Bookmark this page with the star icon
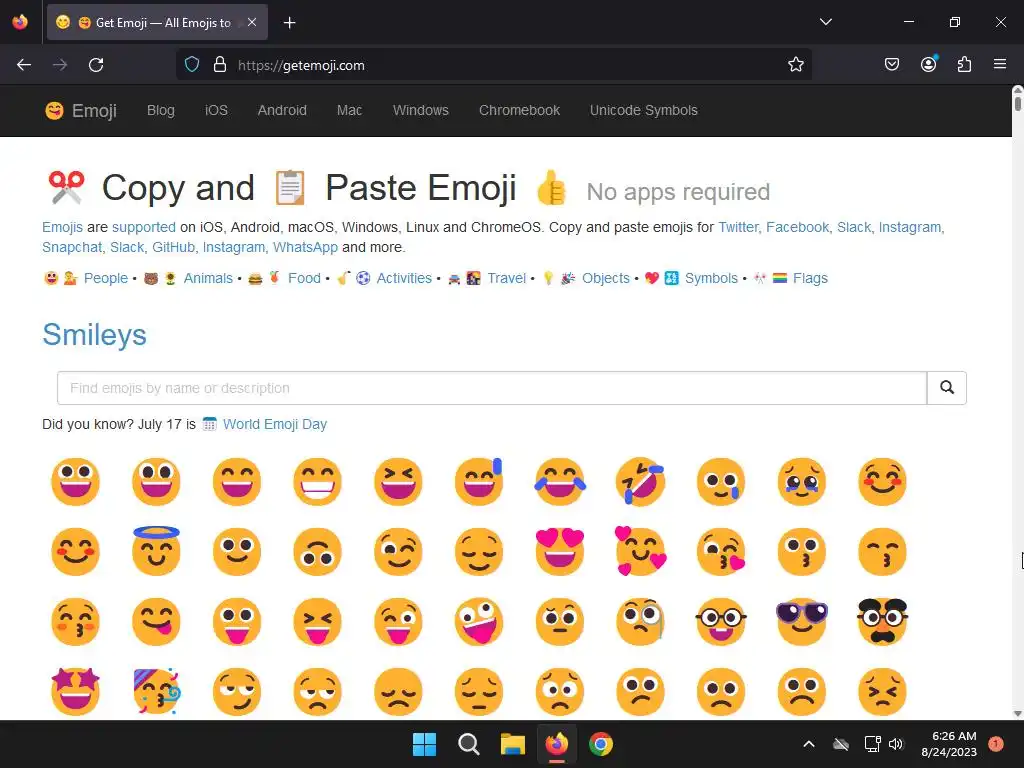Screen dimensions: 1024x768 pyautogui.click(x=795, y=65)
